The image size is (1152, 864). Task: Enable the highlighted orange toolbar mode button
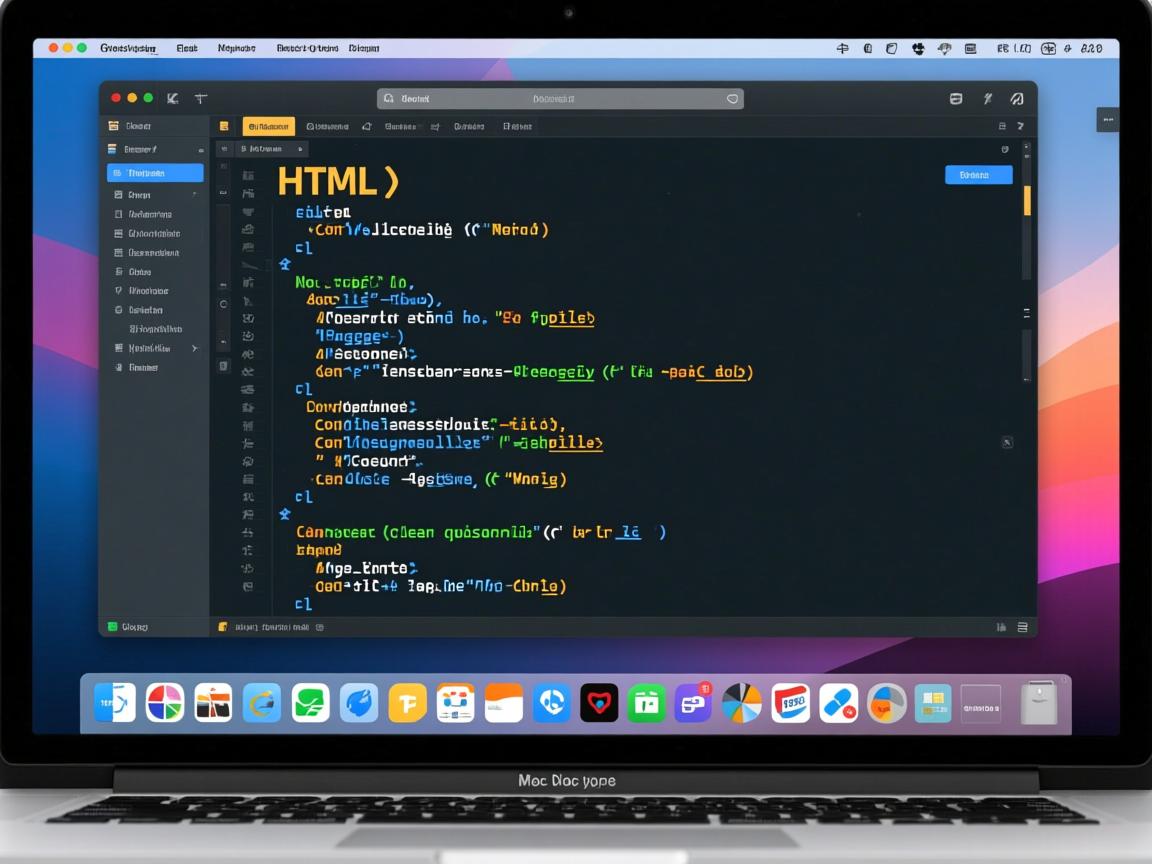(x=270, y=127)
